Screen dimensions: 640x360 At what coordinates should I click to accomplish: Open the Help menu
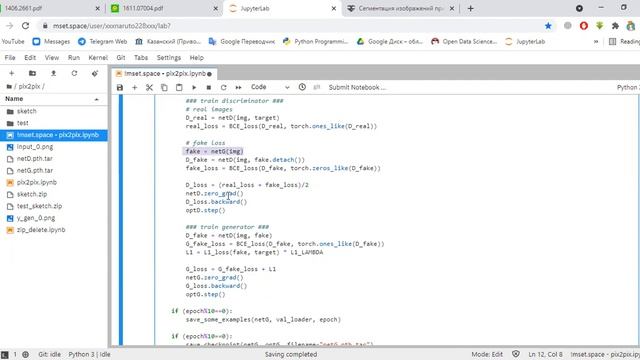click(x=196, y=58)
